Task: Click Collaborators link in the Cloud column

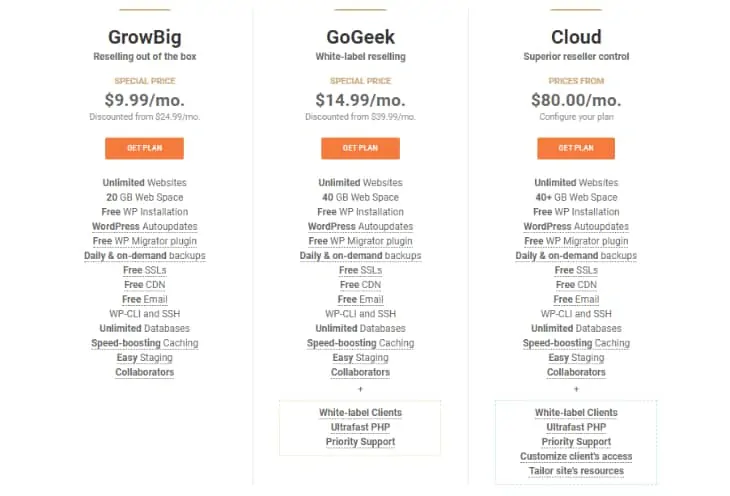Action: tap(576, 372)
